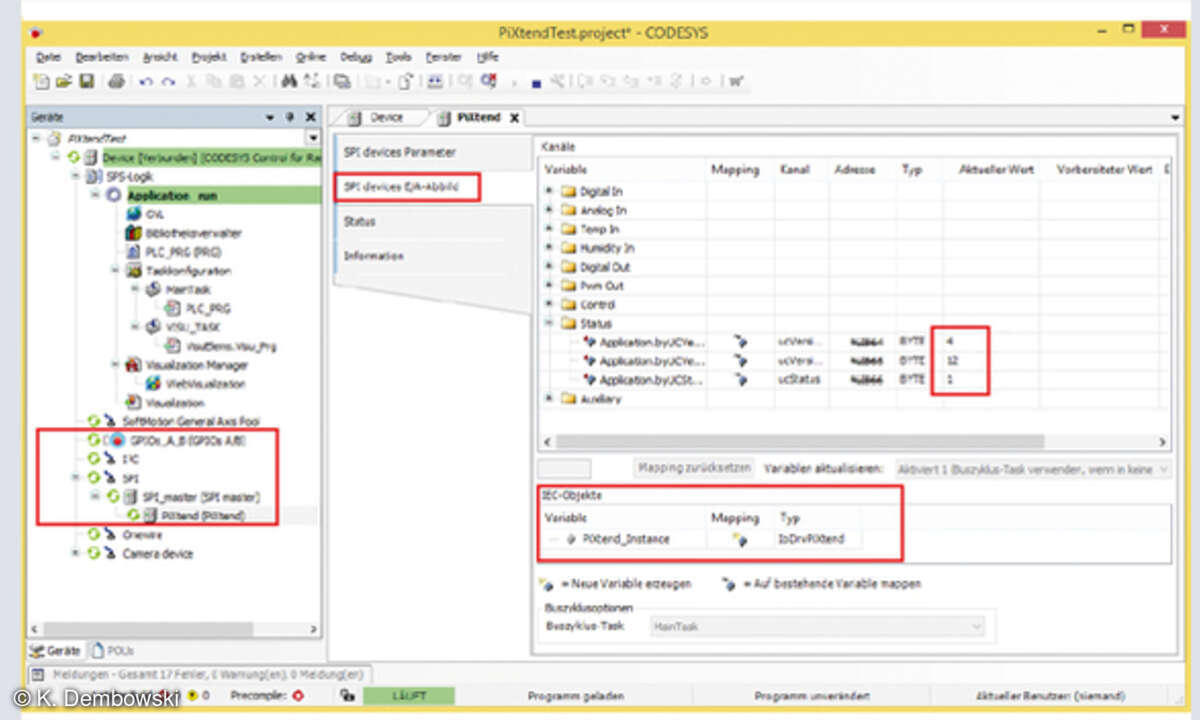The image size is (1200, 720).
Task: Click the mapping icon of PiXtend_Instance row
Action: click(739, 540)
